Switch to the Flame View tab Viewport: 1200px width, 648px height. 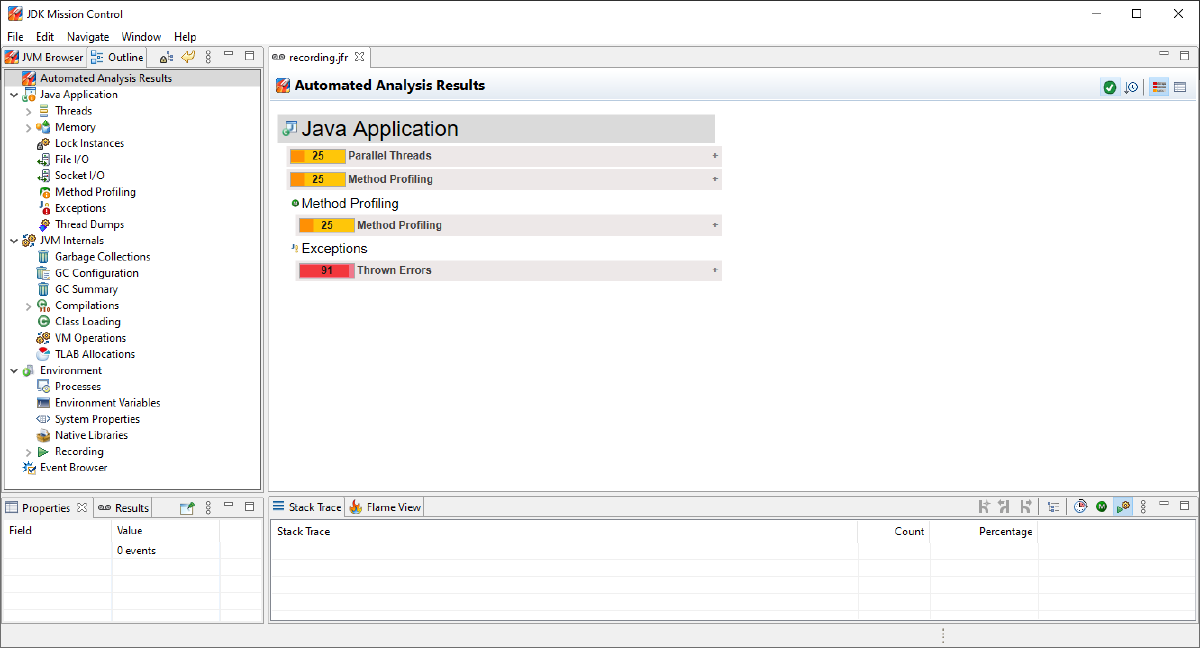pos(386,507)
